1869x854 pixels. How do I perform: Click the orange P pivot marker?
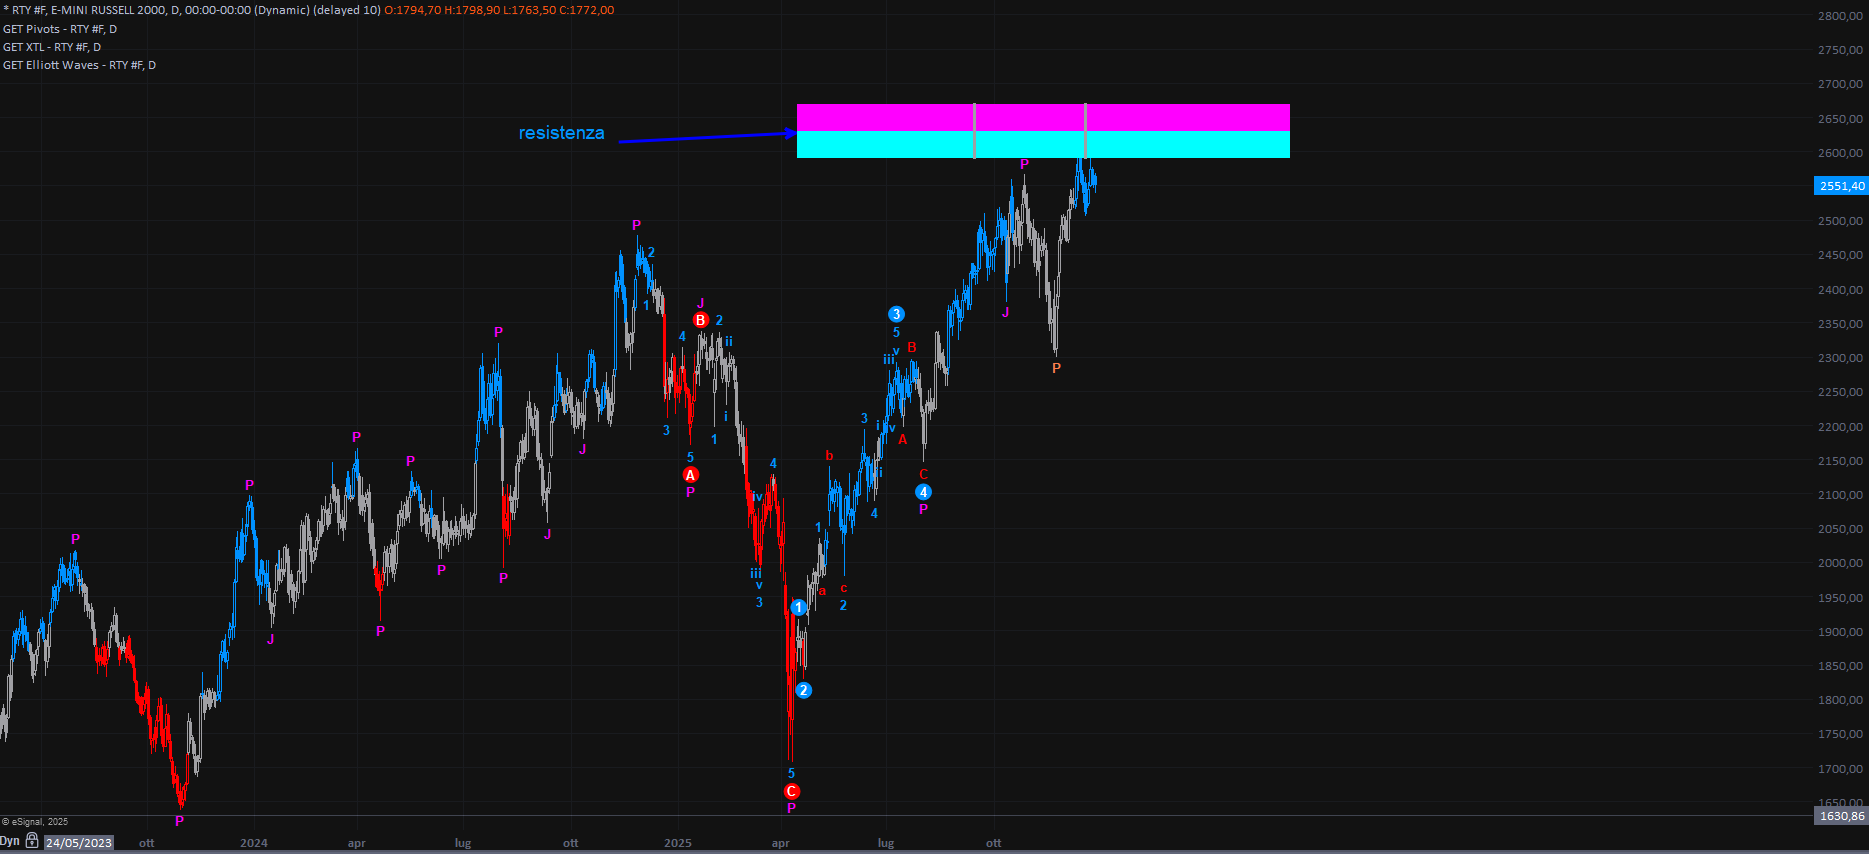click(1056, 368)
